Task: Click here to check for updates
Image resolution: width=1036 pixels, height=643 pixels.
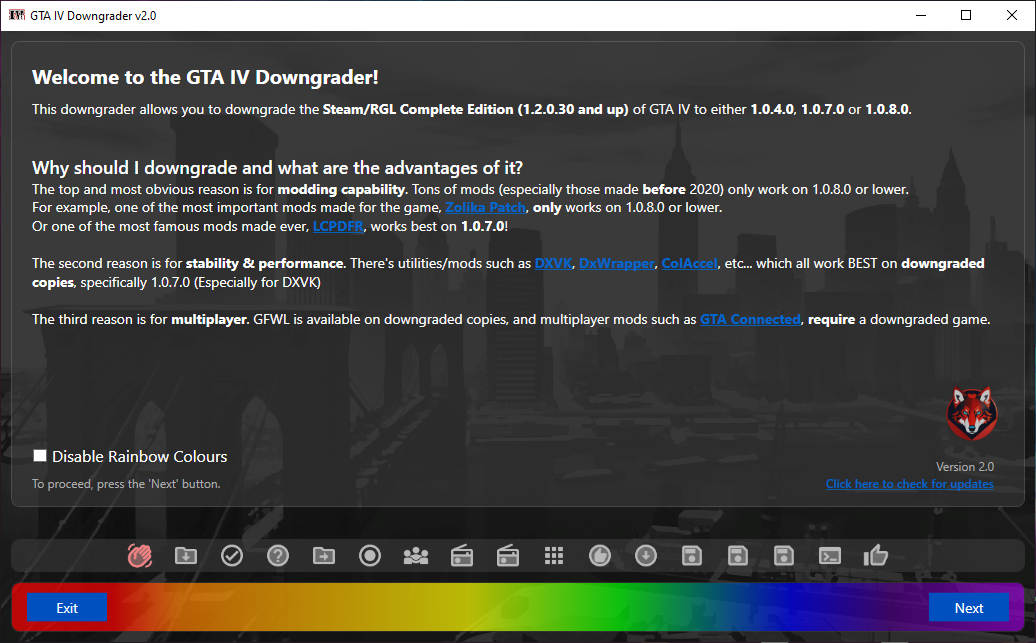Action: (x=909, y=484)
